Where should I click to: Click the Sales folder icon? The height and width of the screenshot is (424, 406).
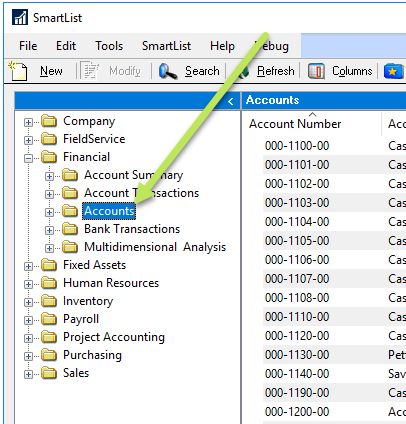[x=49, y=373]
